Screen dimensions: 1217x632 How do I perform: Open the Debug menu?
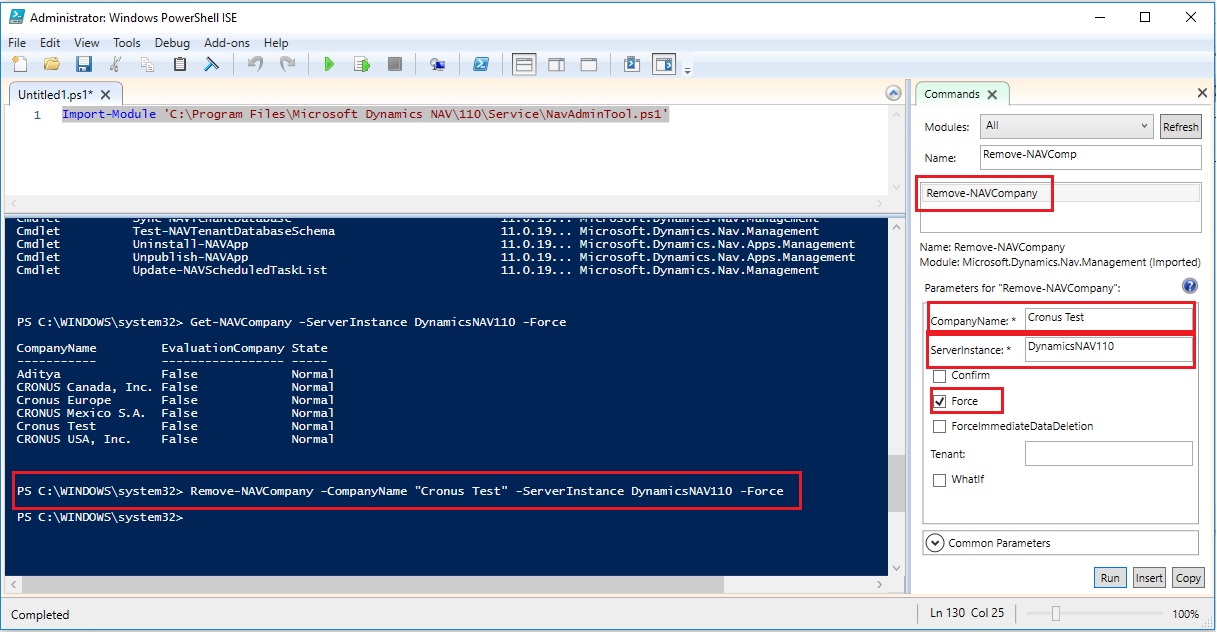[x=172, y=43]
